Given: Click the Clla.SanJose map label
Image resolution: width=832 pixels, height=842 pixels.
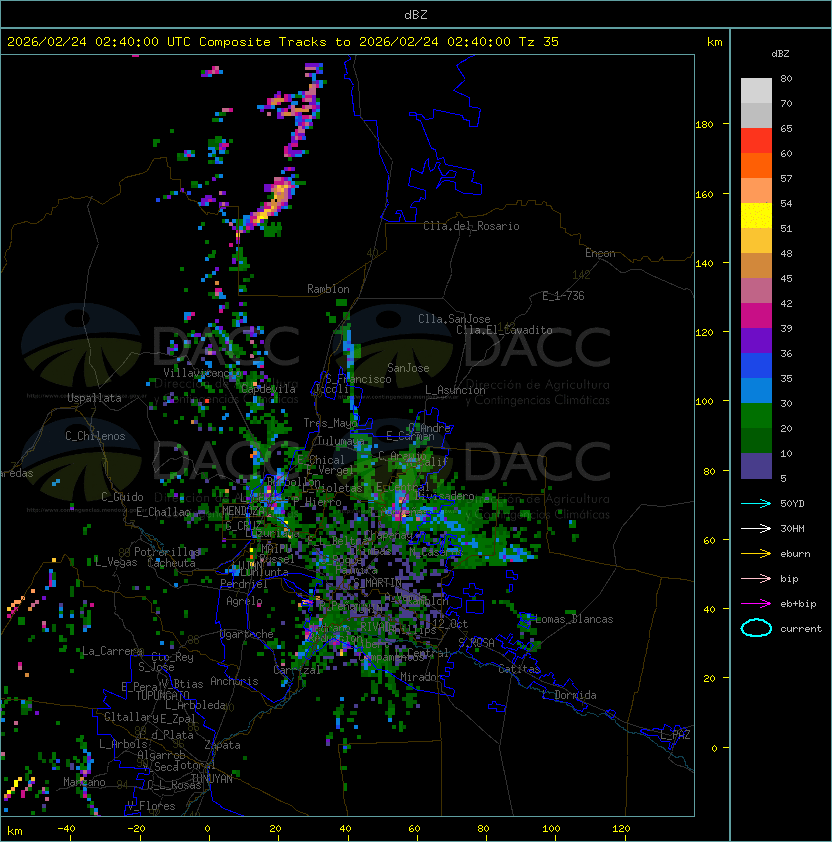Looking at the screenshot, I should tap(454, 319).
